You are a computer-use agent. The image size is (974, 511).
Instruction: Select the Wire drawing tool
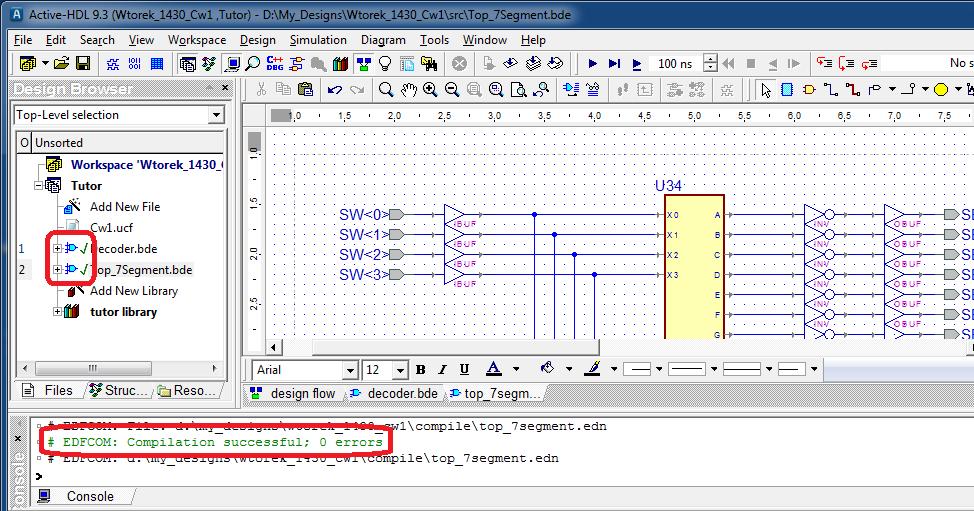coord(831,90)
